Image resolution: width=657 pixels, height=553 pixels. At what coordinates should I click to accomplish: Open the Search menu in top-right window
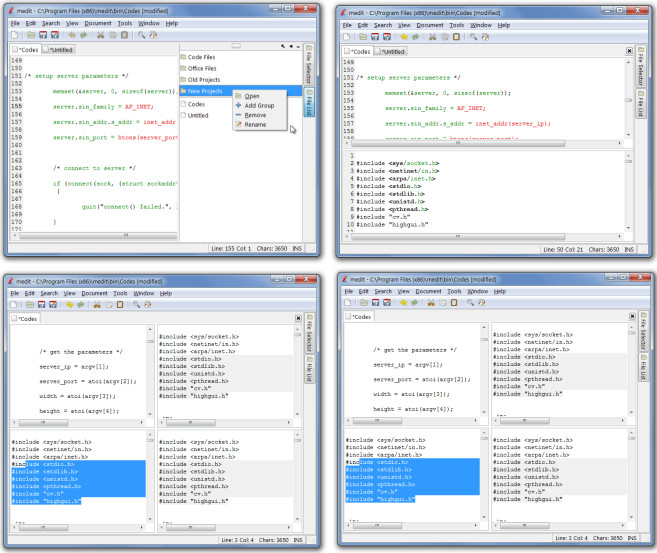(383, 25)
